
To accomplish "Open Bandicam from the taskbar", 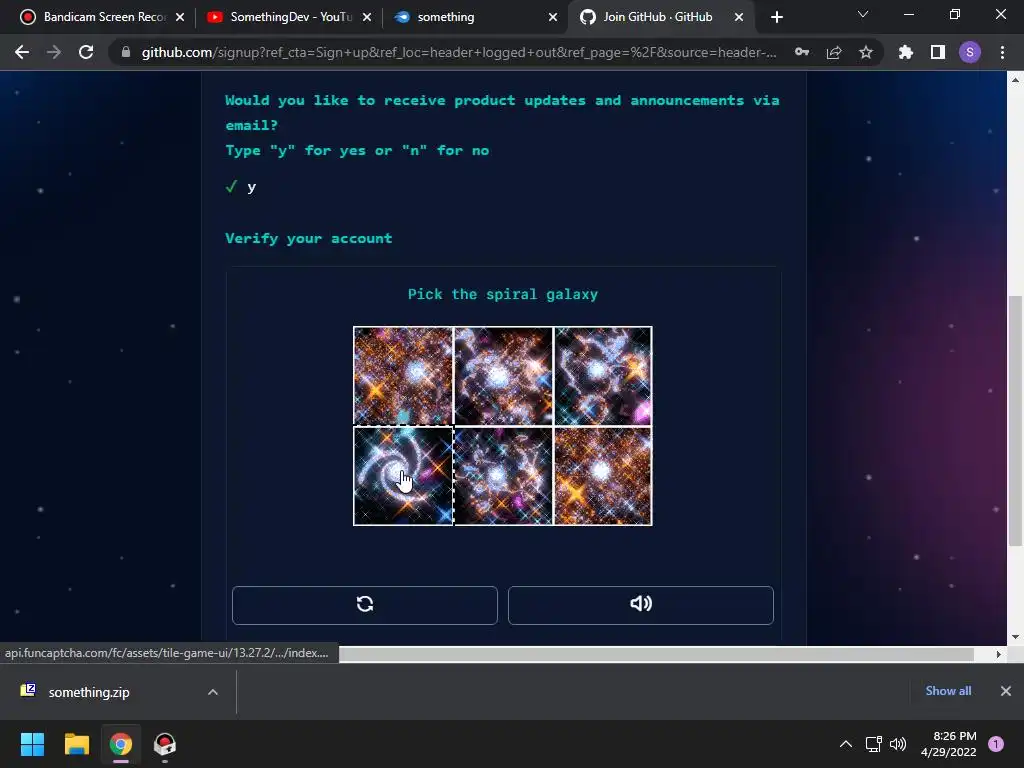I will click(x=165, y=744).
